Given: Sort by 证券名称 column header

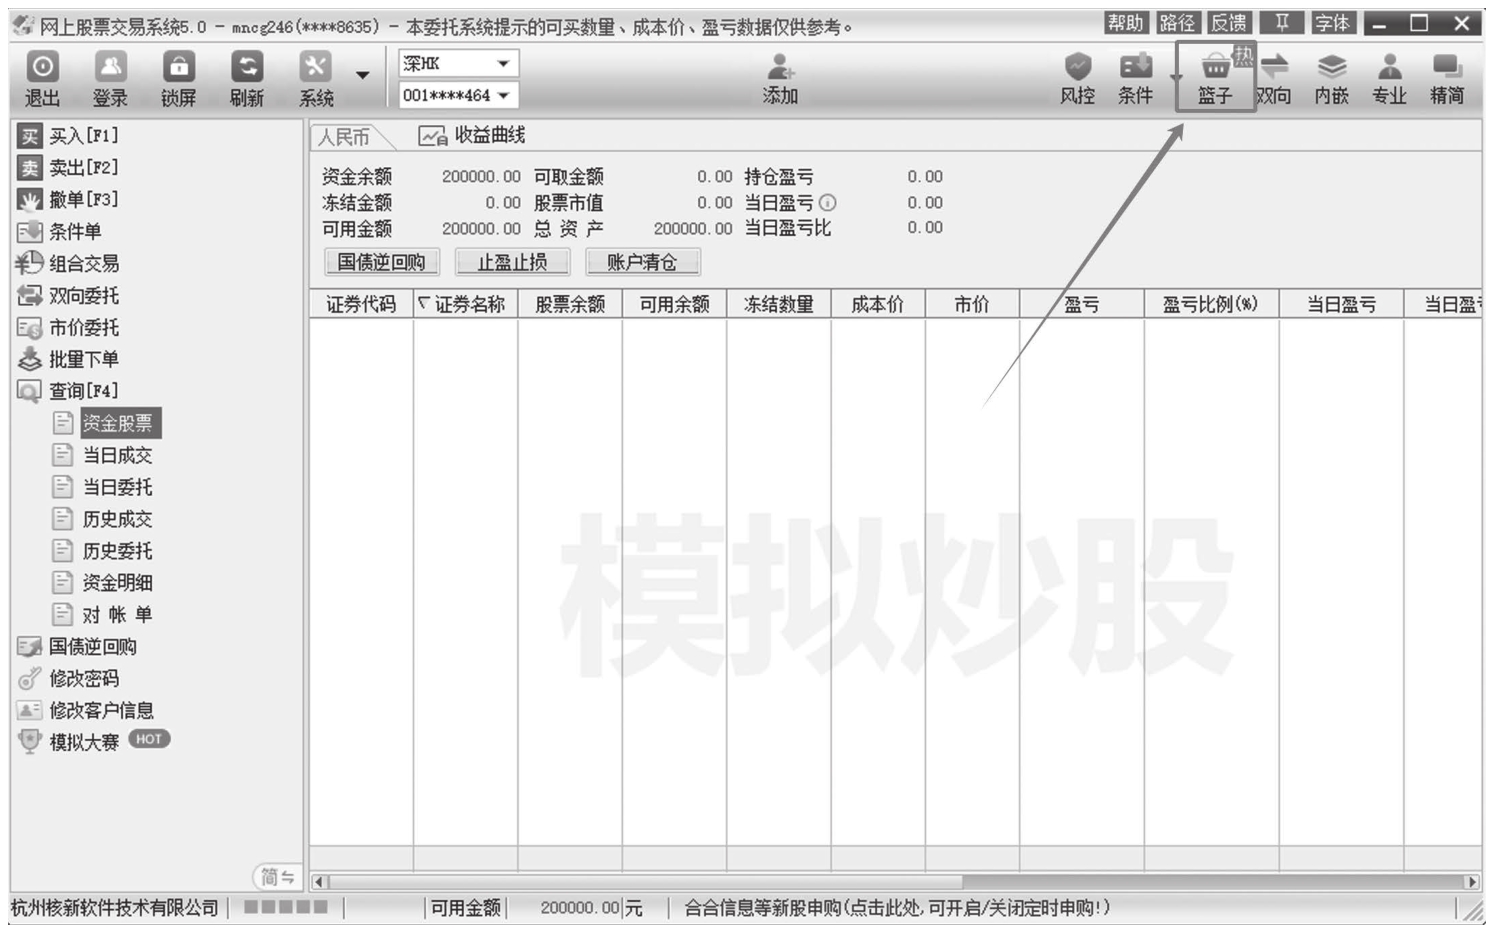Looking at the screenshot, I should tap(466, 304).
